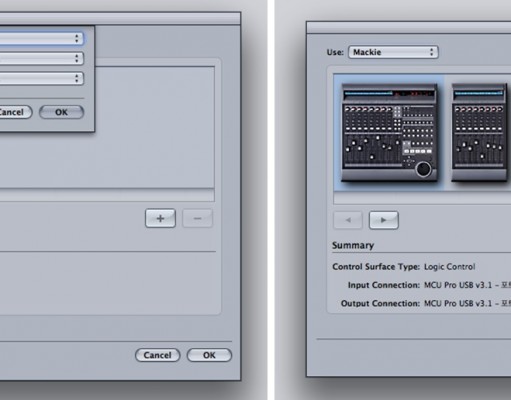The width and height of the screenshot is (511, 400).
Task: Expand the middle popup menu in sheet
Action: click(41, 59)
